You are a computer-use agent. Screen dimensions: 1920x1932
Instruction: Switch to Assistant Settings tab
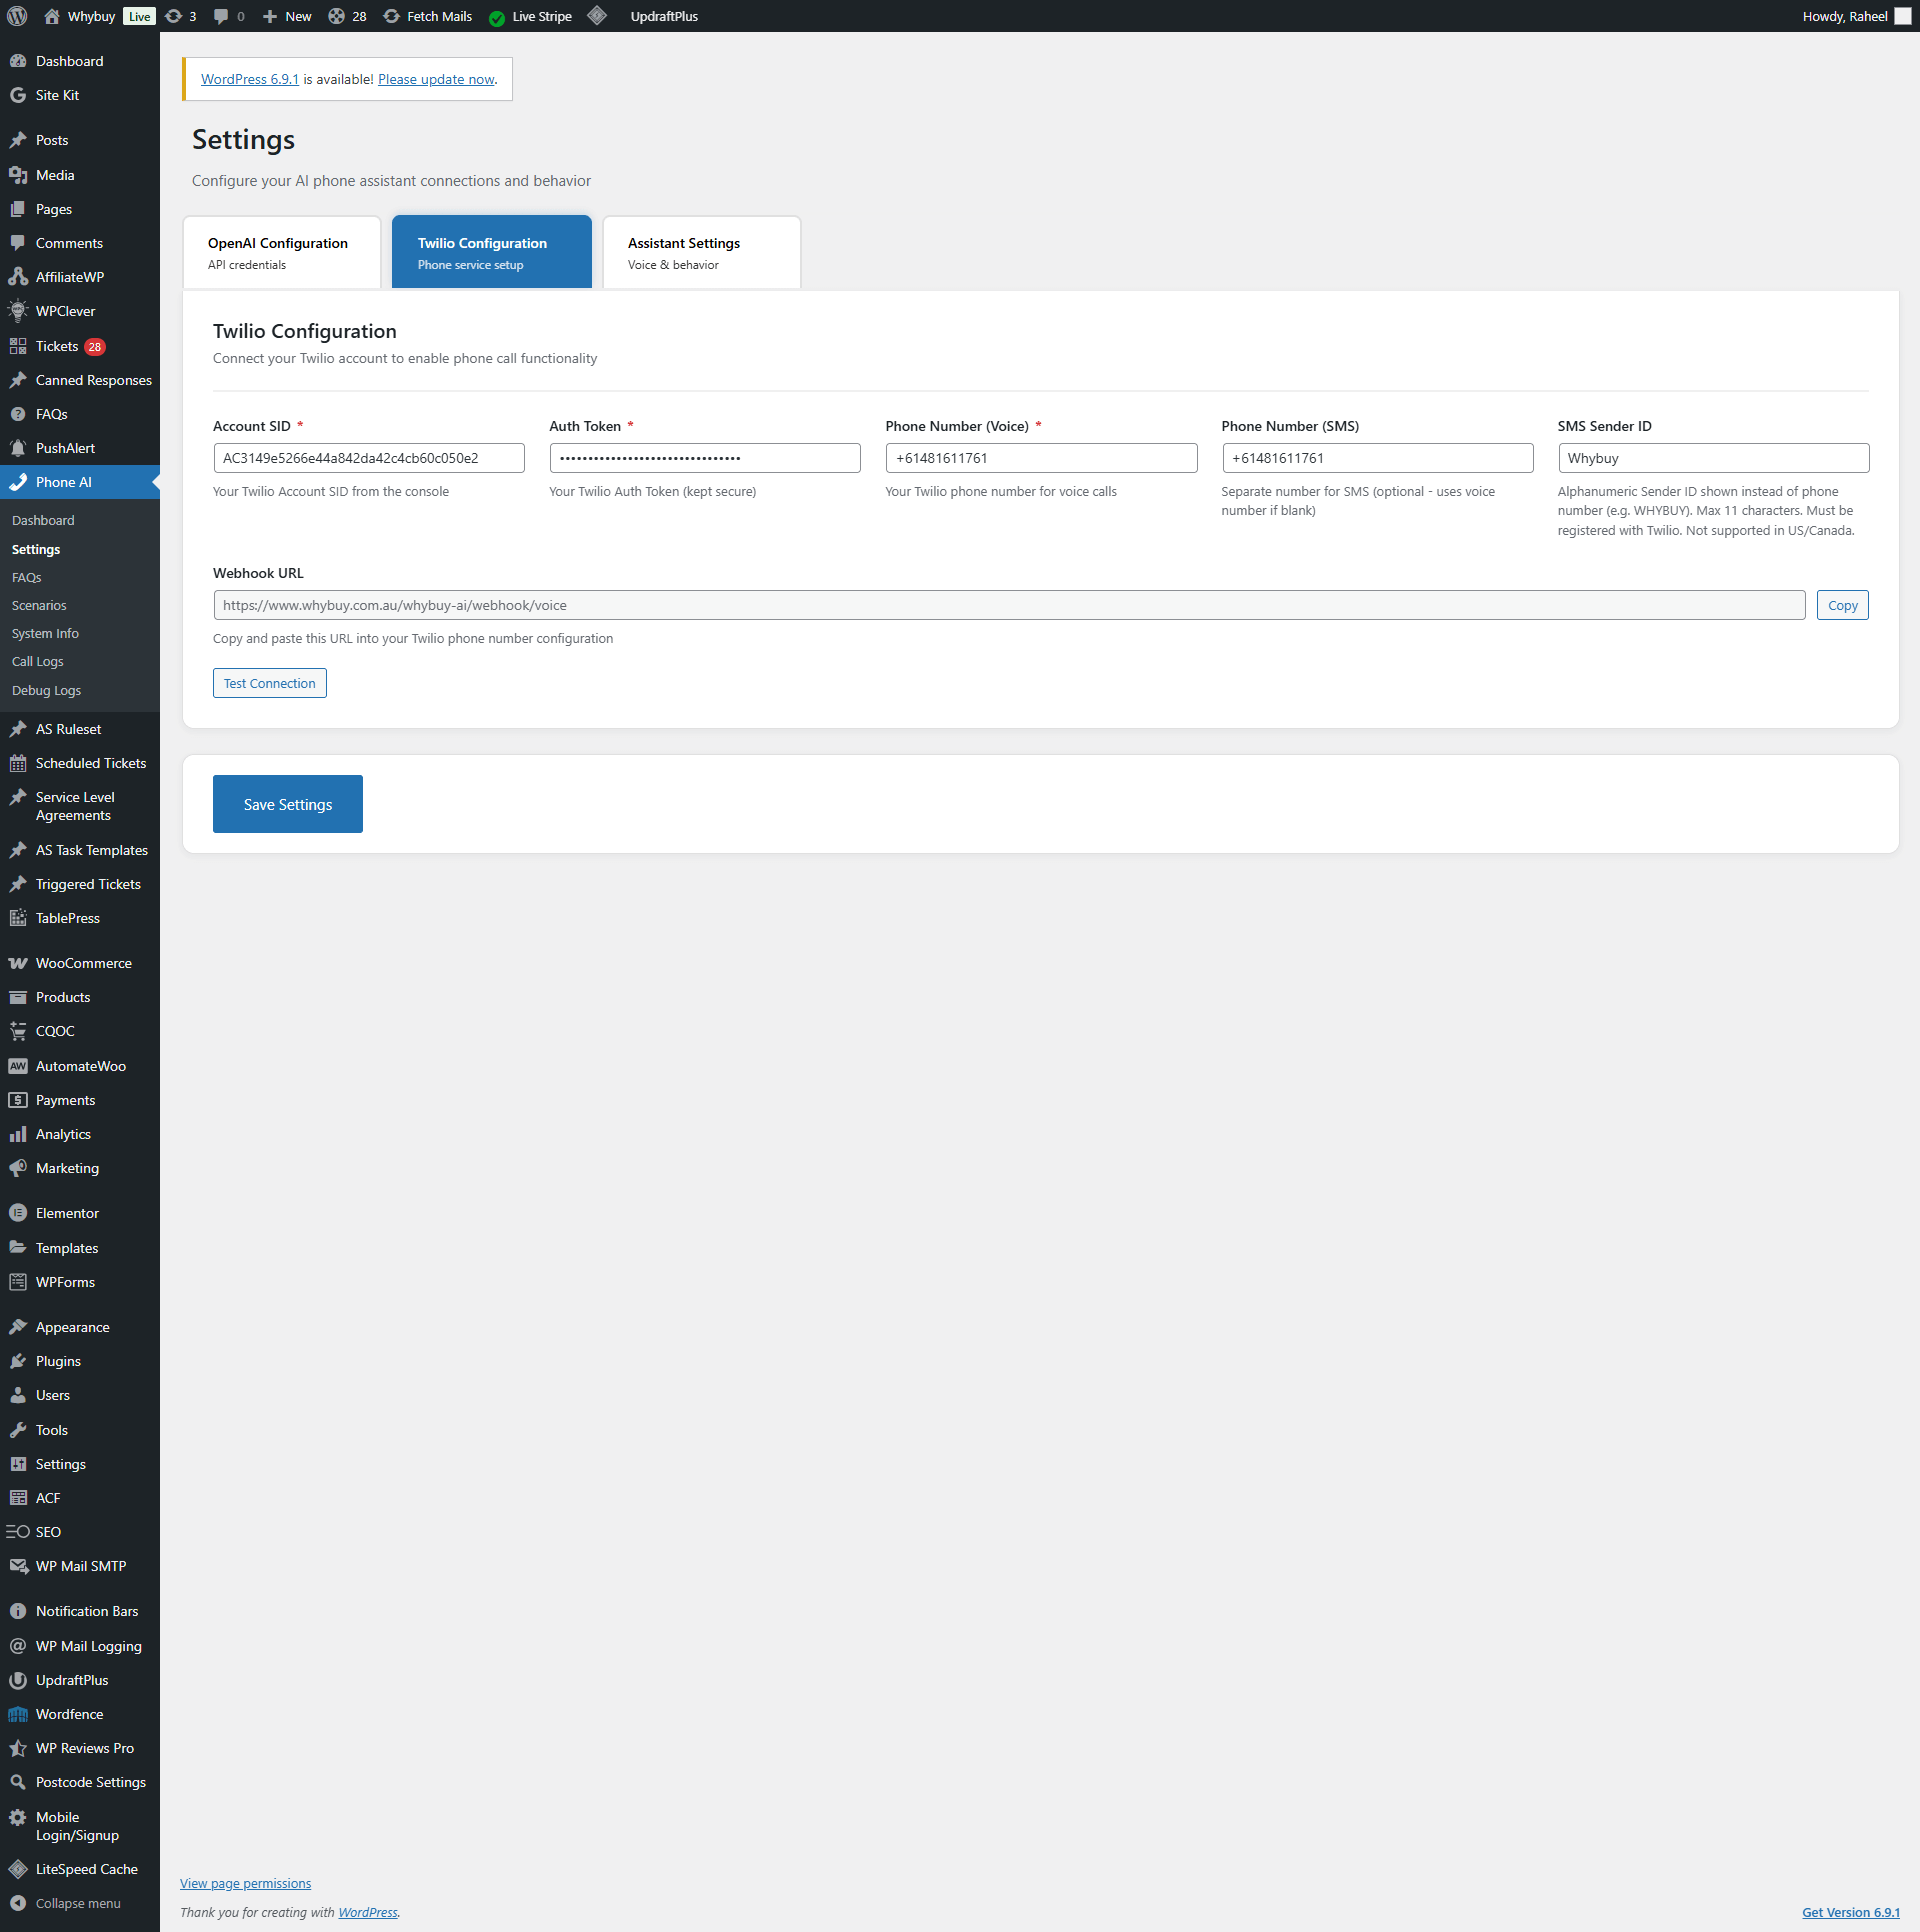(x=701, y=252)
